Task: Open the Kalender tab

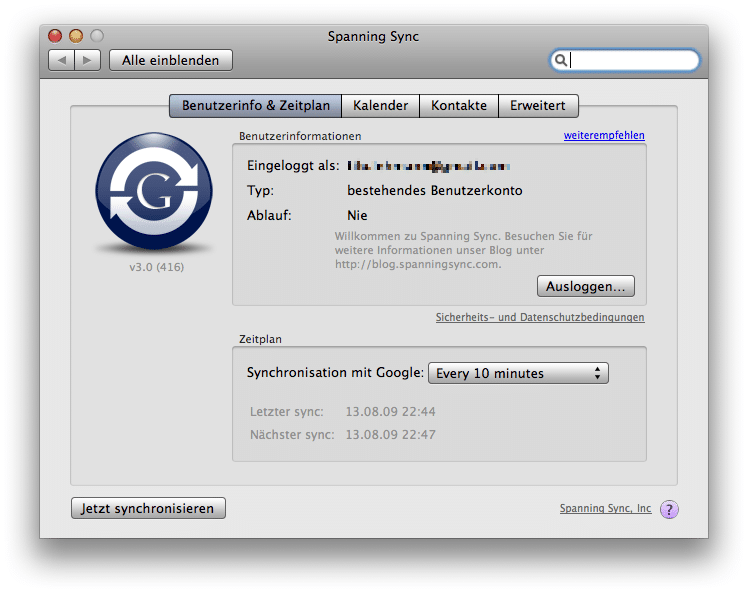Action: [x=380, y=105]
